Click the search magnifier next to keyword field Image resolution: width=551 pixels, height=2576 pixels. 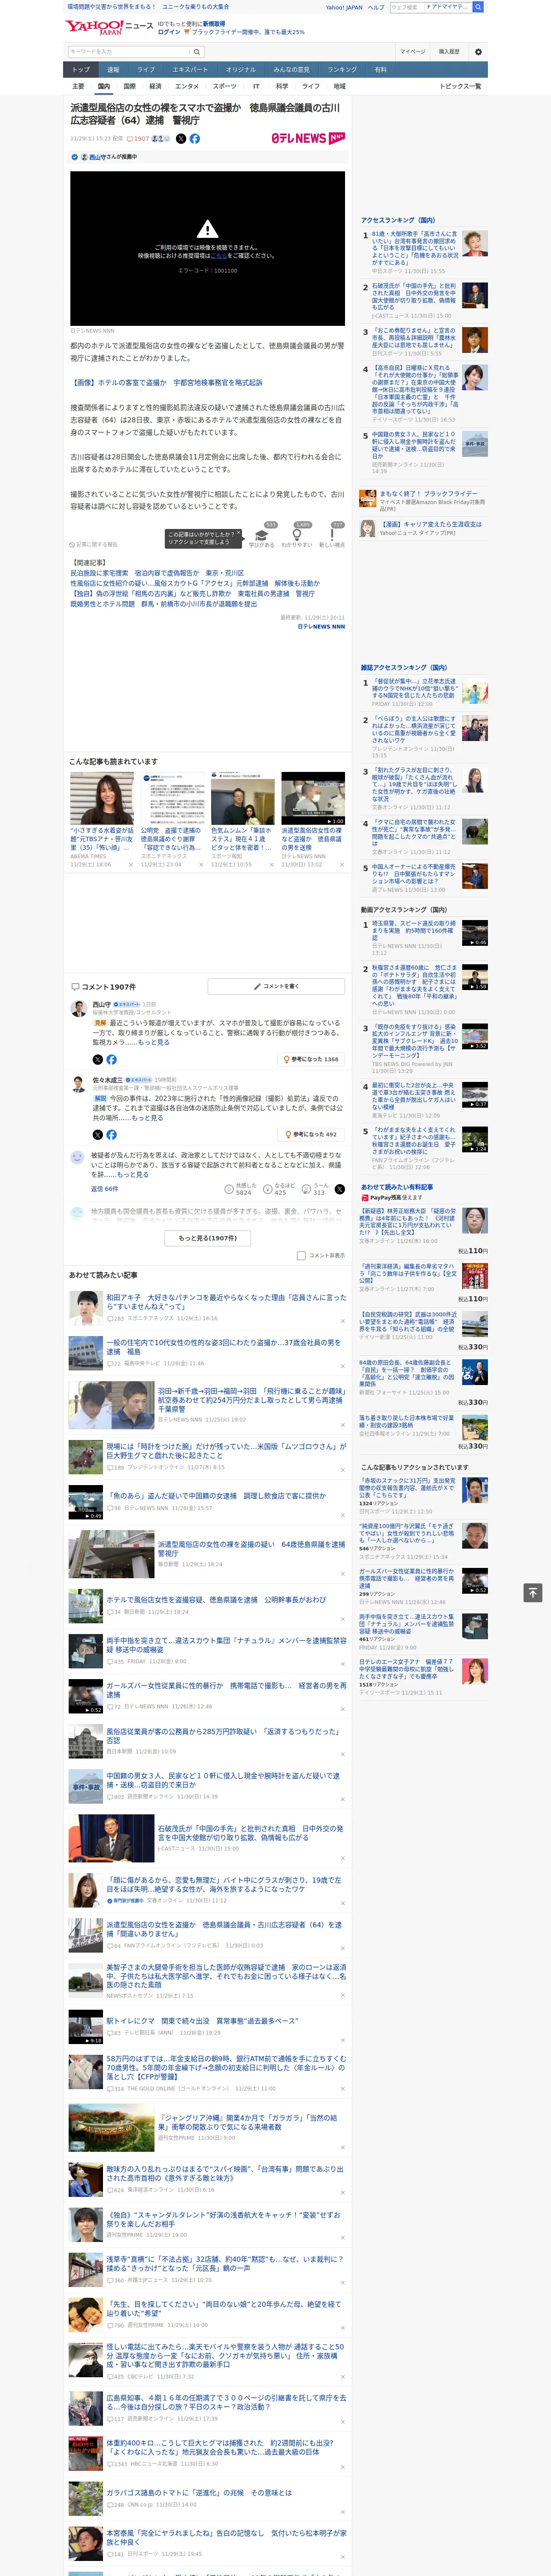pos(196,51)
